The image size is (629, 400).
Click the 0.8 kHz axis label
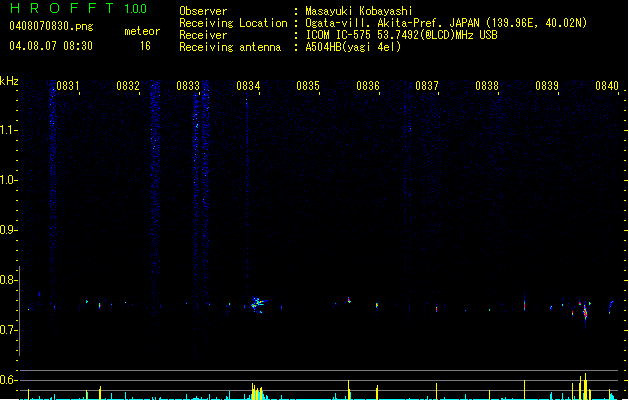tap(8, 280)
